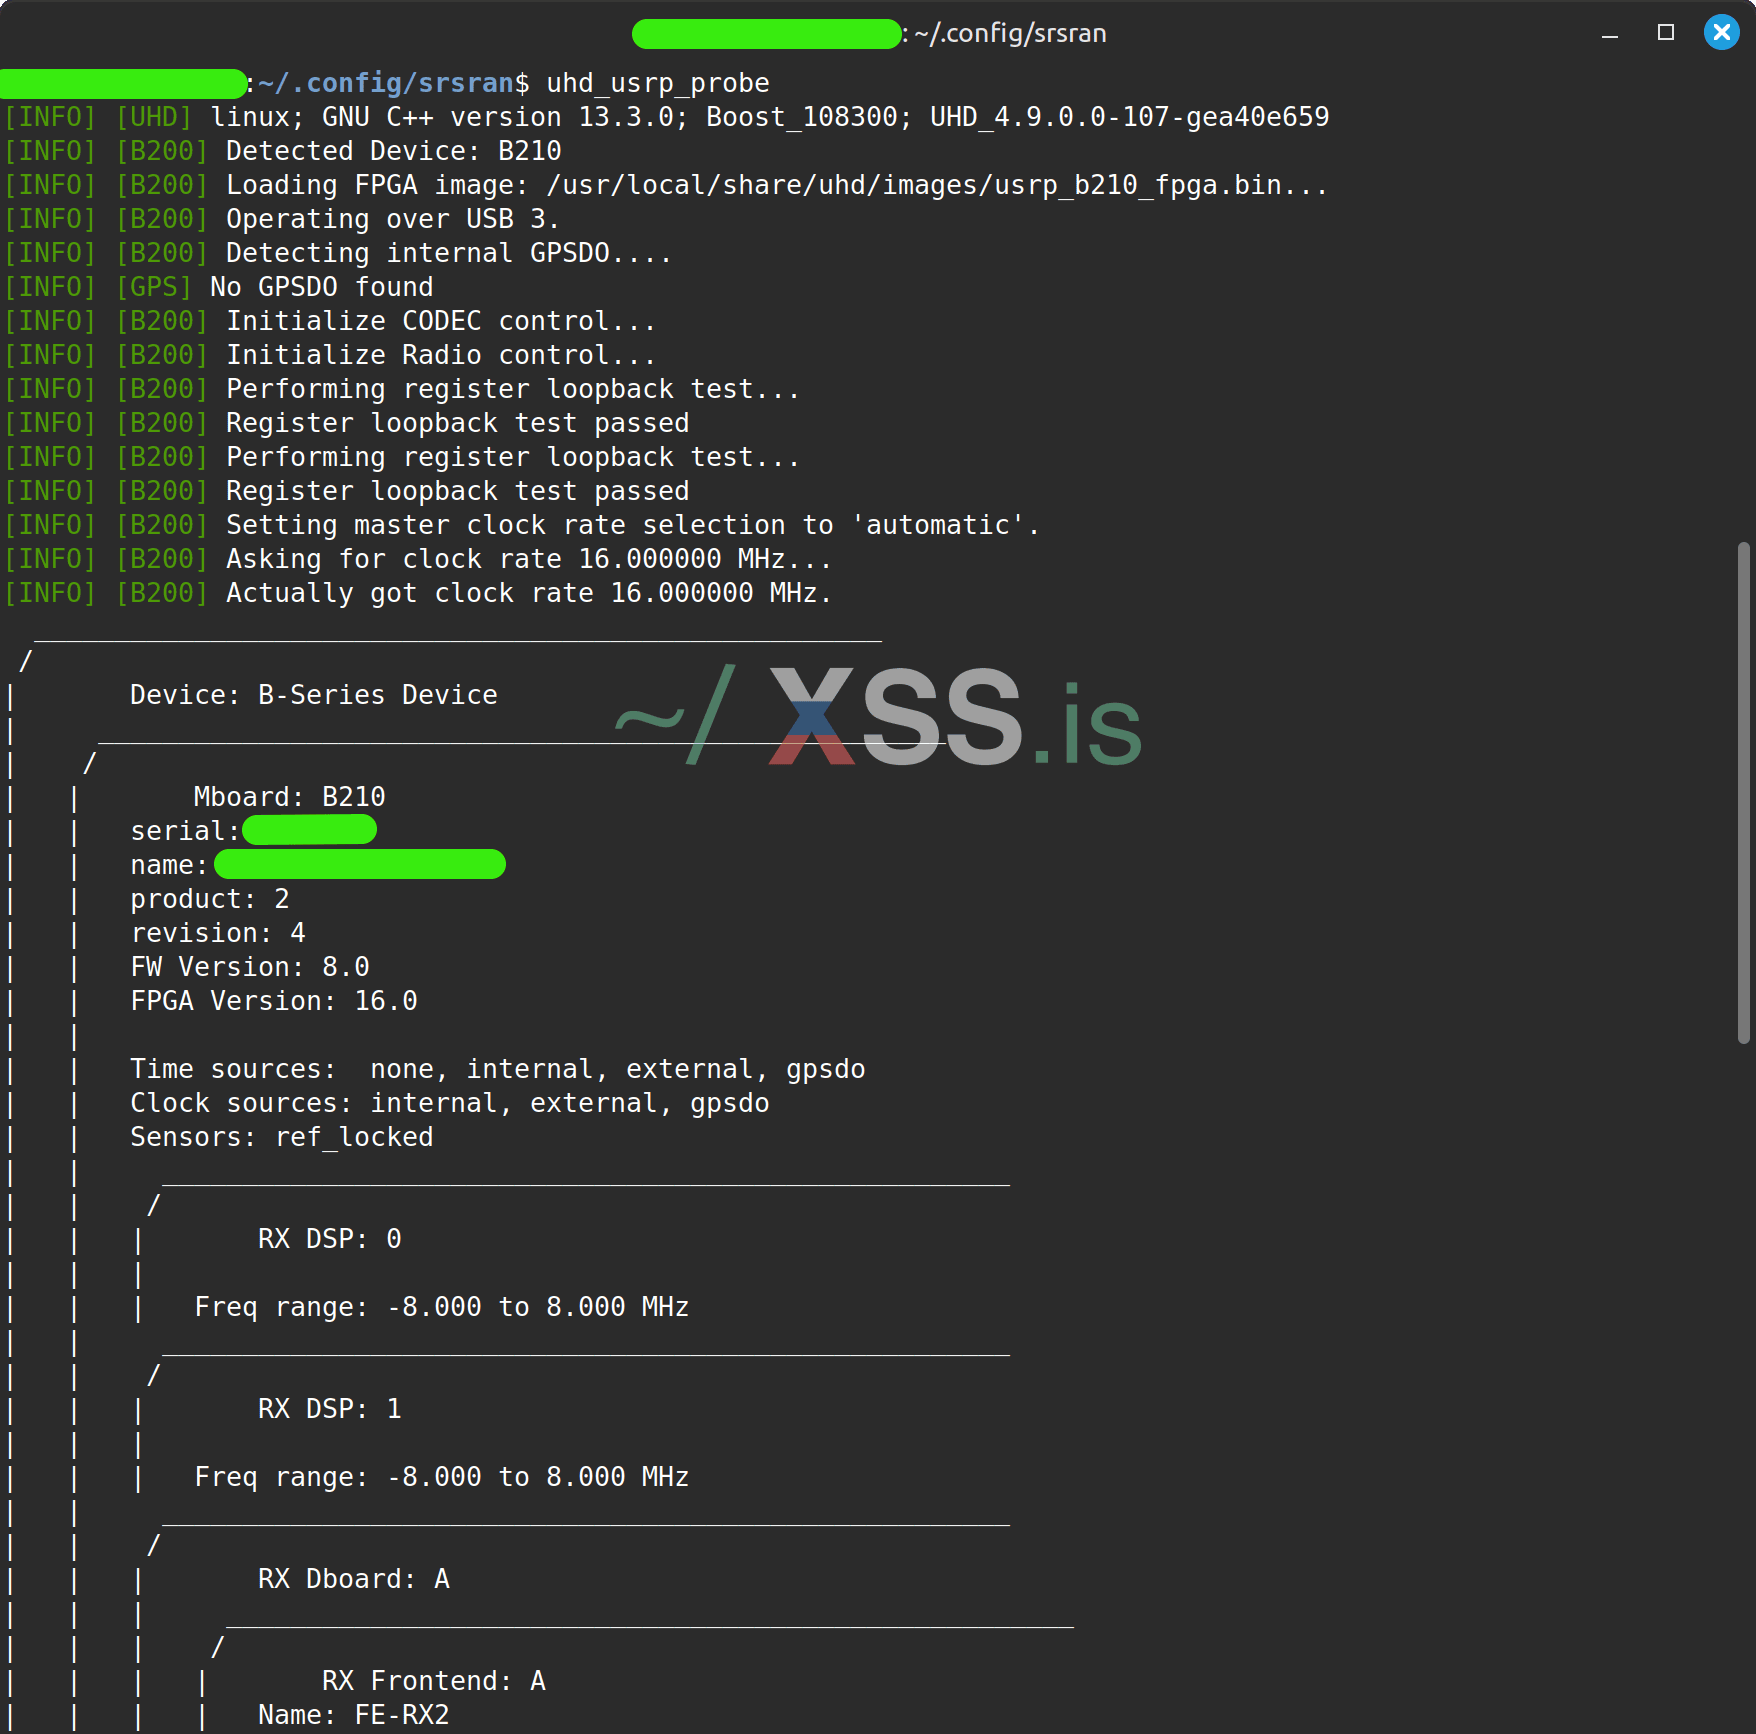Screen dimensions: 1756x1734
Task: Click the ~/.config/srsran path in title bar
Action: click(x=1012, y=33)
